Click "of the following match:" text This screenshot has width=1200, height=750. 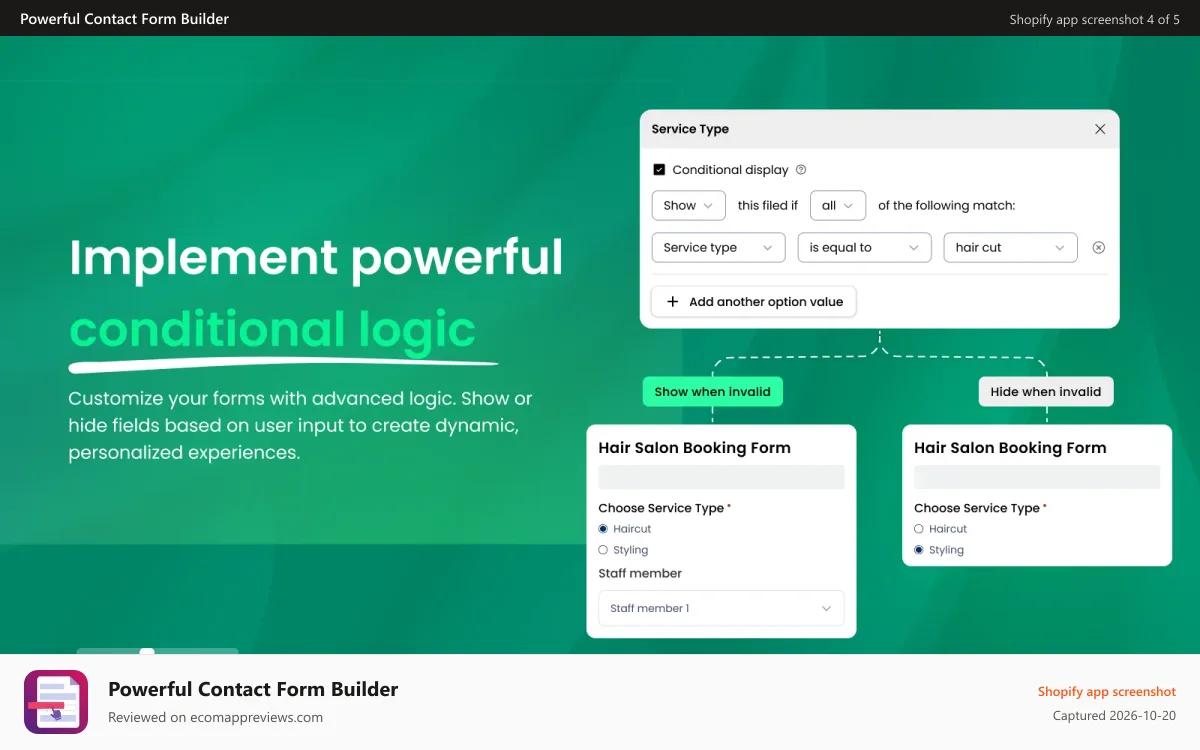(947, 205)
